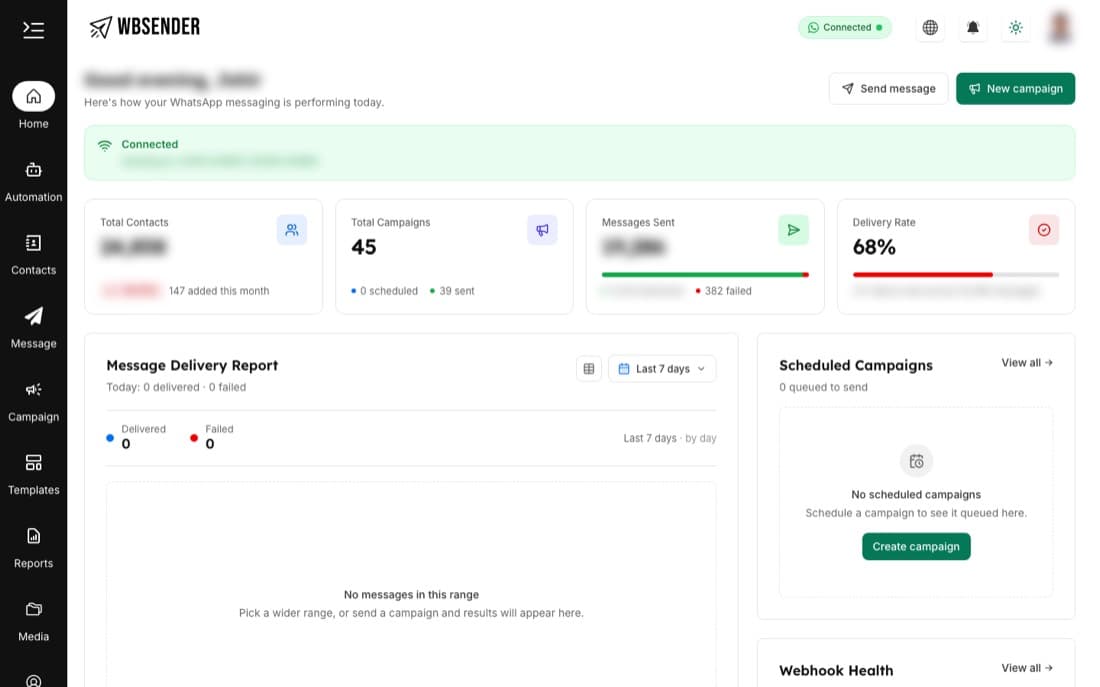The image size is (1100, 687).
Task: Toggle the light theme sun icon
Action: coord(1016,27)
